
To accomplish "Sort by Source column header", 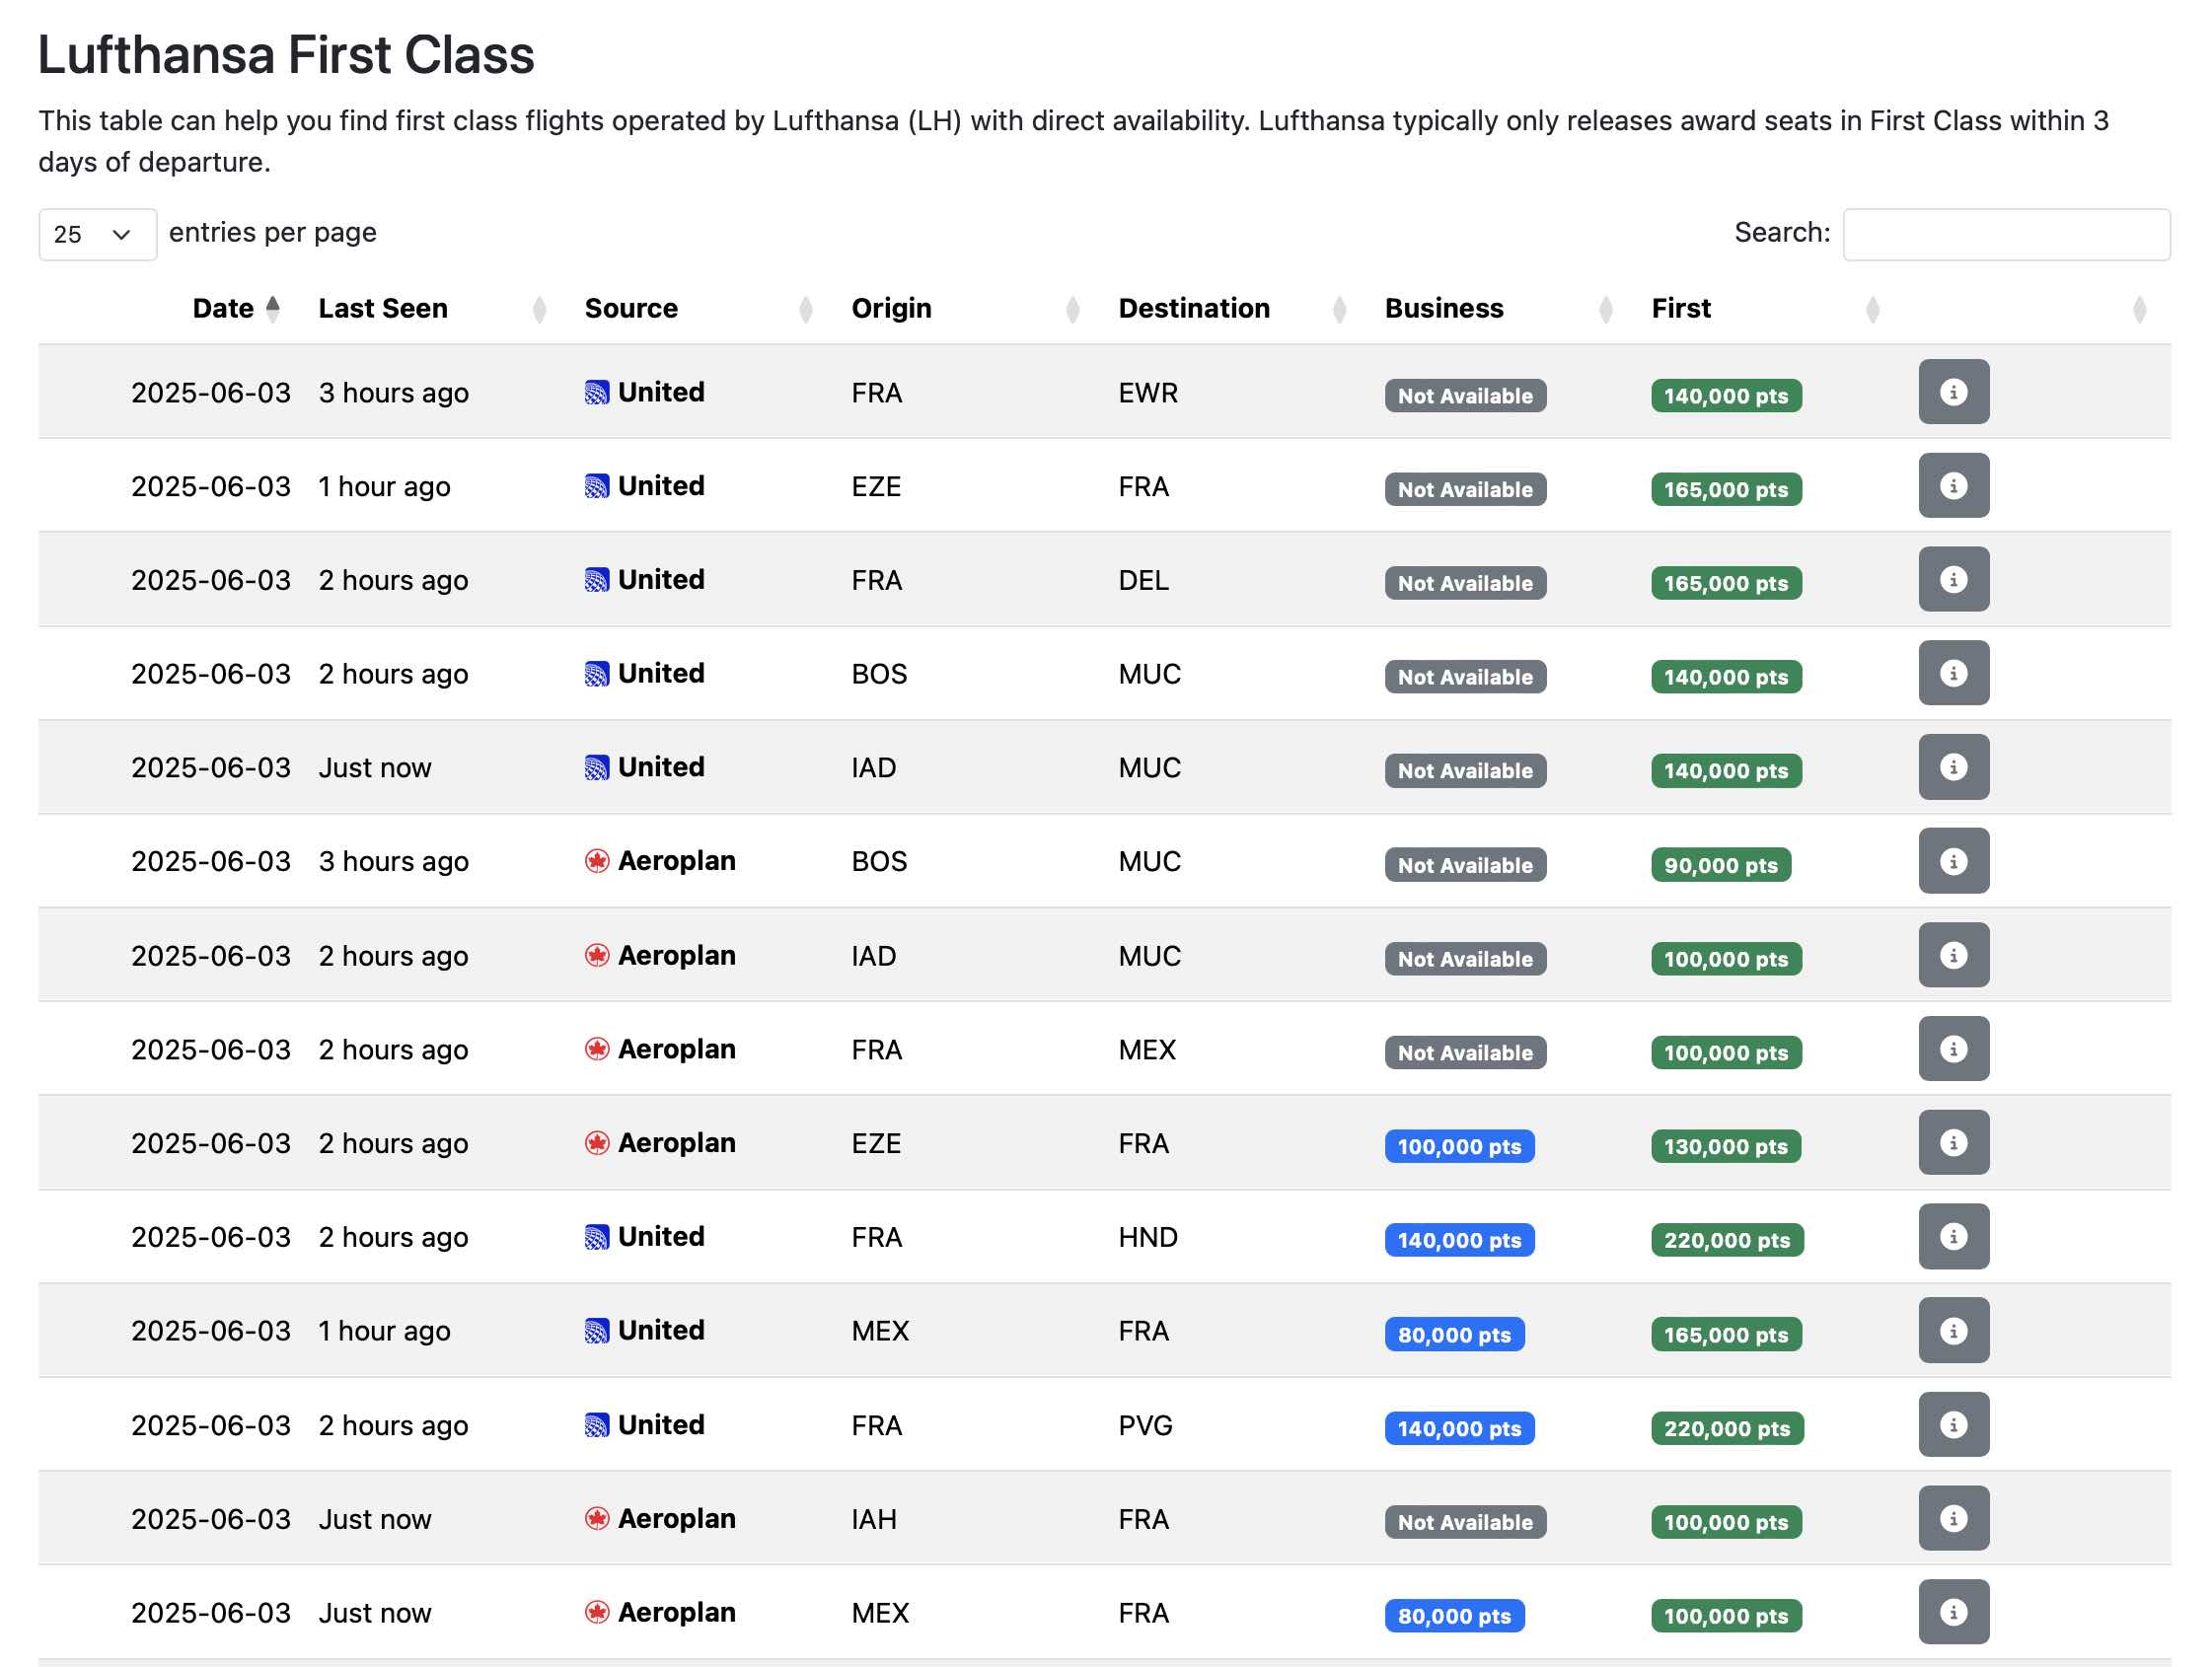I will pos(631,309).
